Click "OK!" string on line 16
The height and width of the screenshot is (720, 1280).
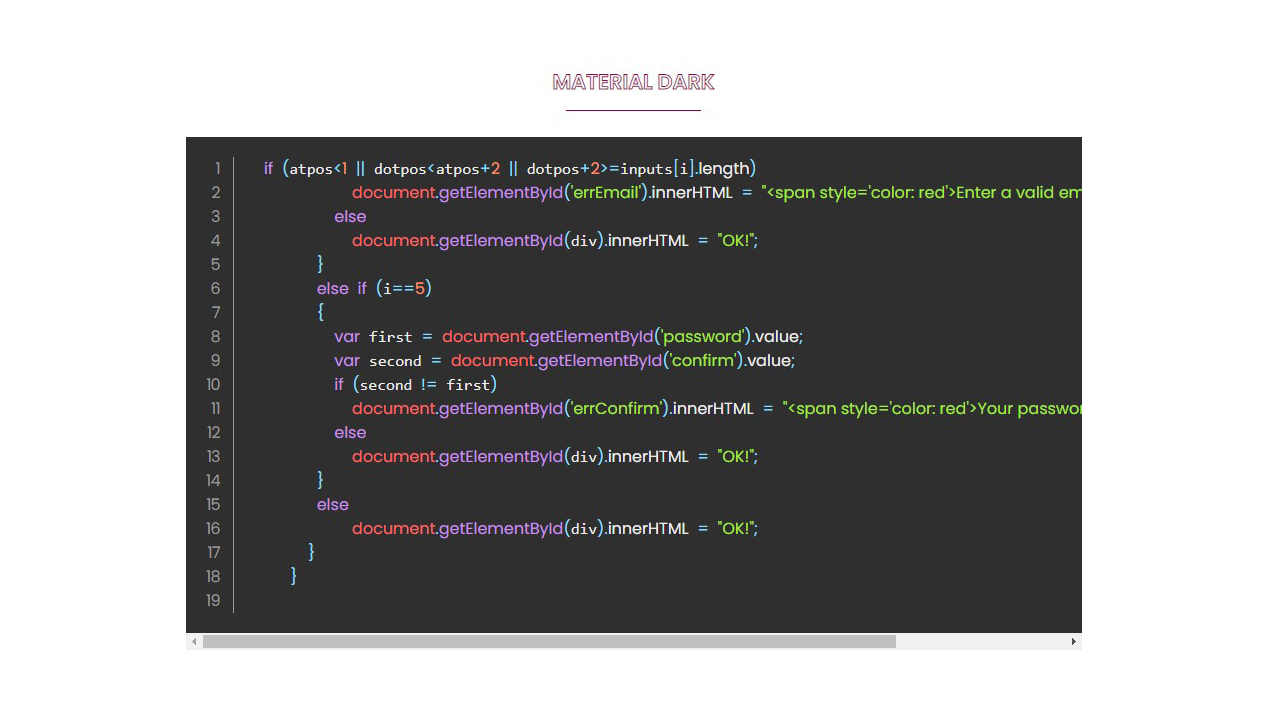point(735,528)
